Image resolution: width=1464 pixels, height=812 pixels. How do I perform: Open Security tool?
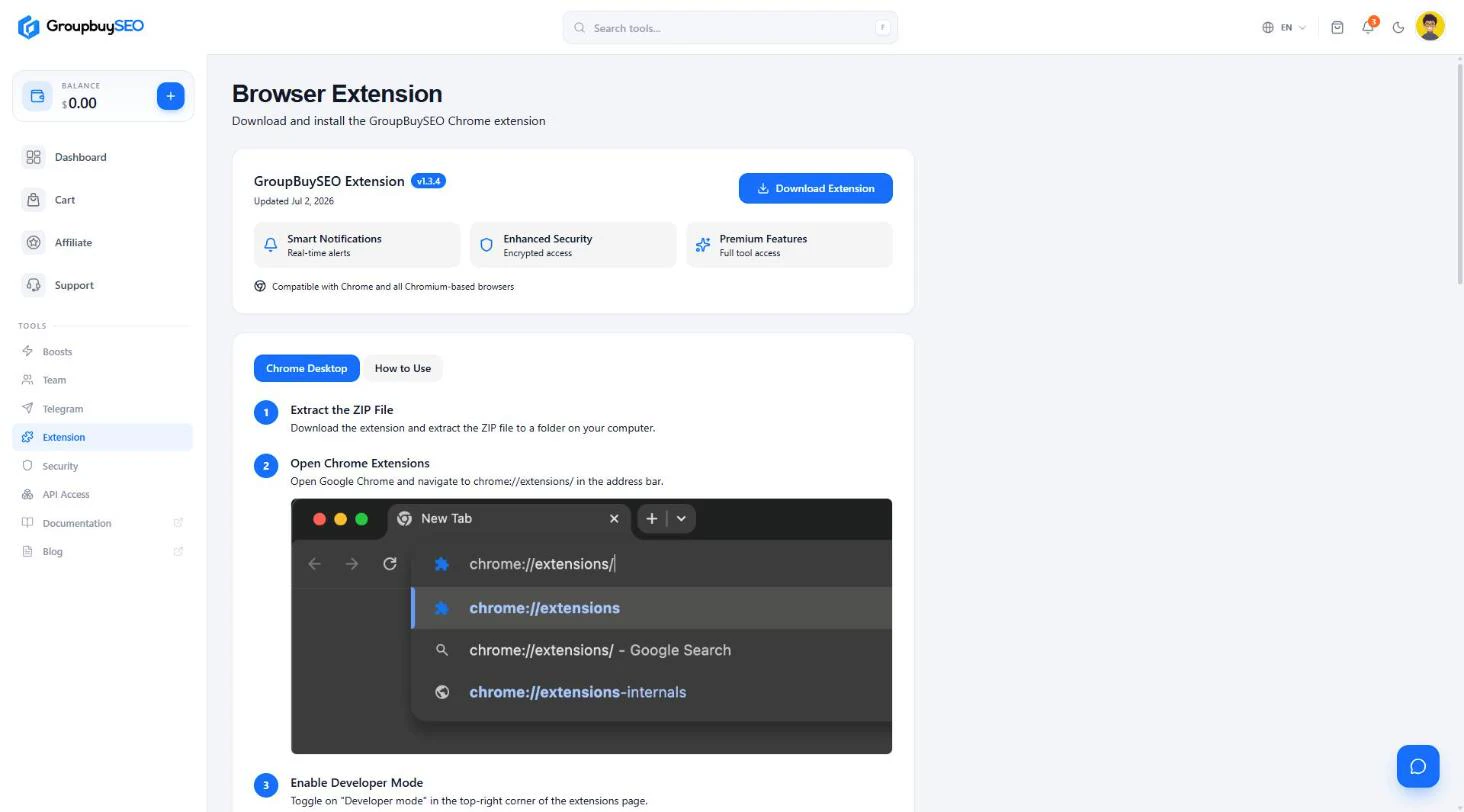coord(102,466)
